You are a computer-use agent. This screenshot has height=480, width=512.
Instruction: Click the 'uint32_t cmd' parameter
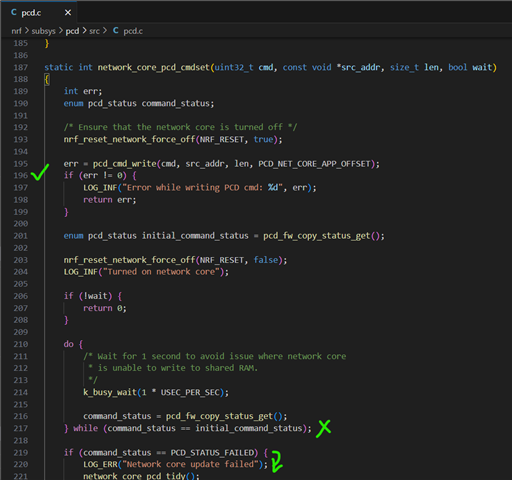pos(243,67)
